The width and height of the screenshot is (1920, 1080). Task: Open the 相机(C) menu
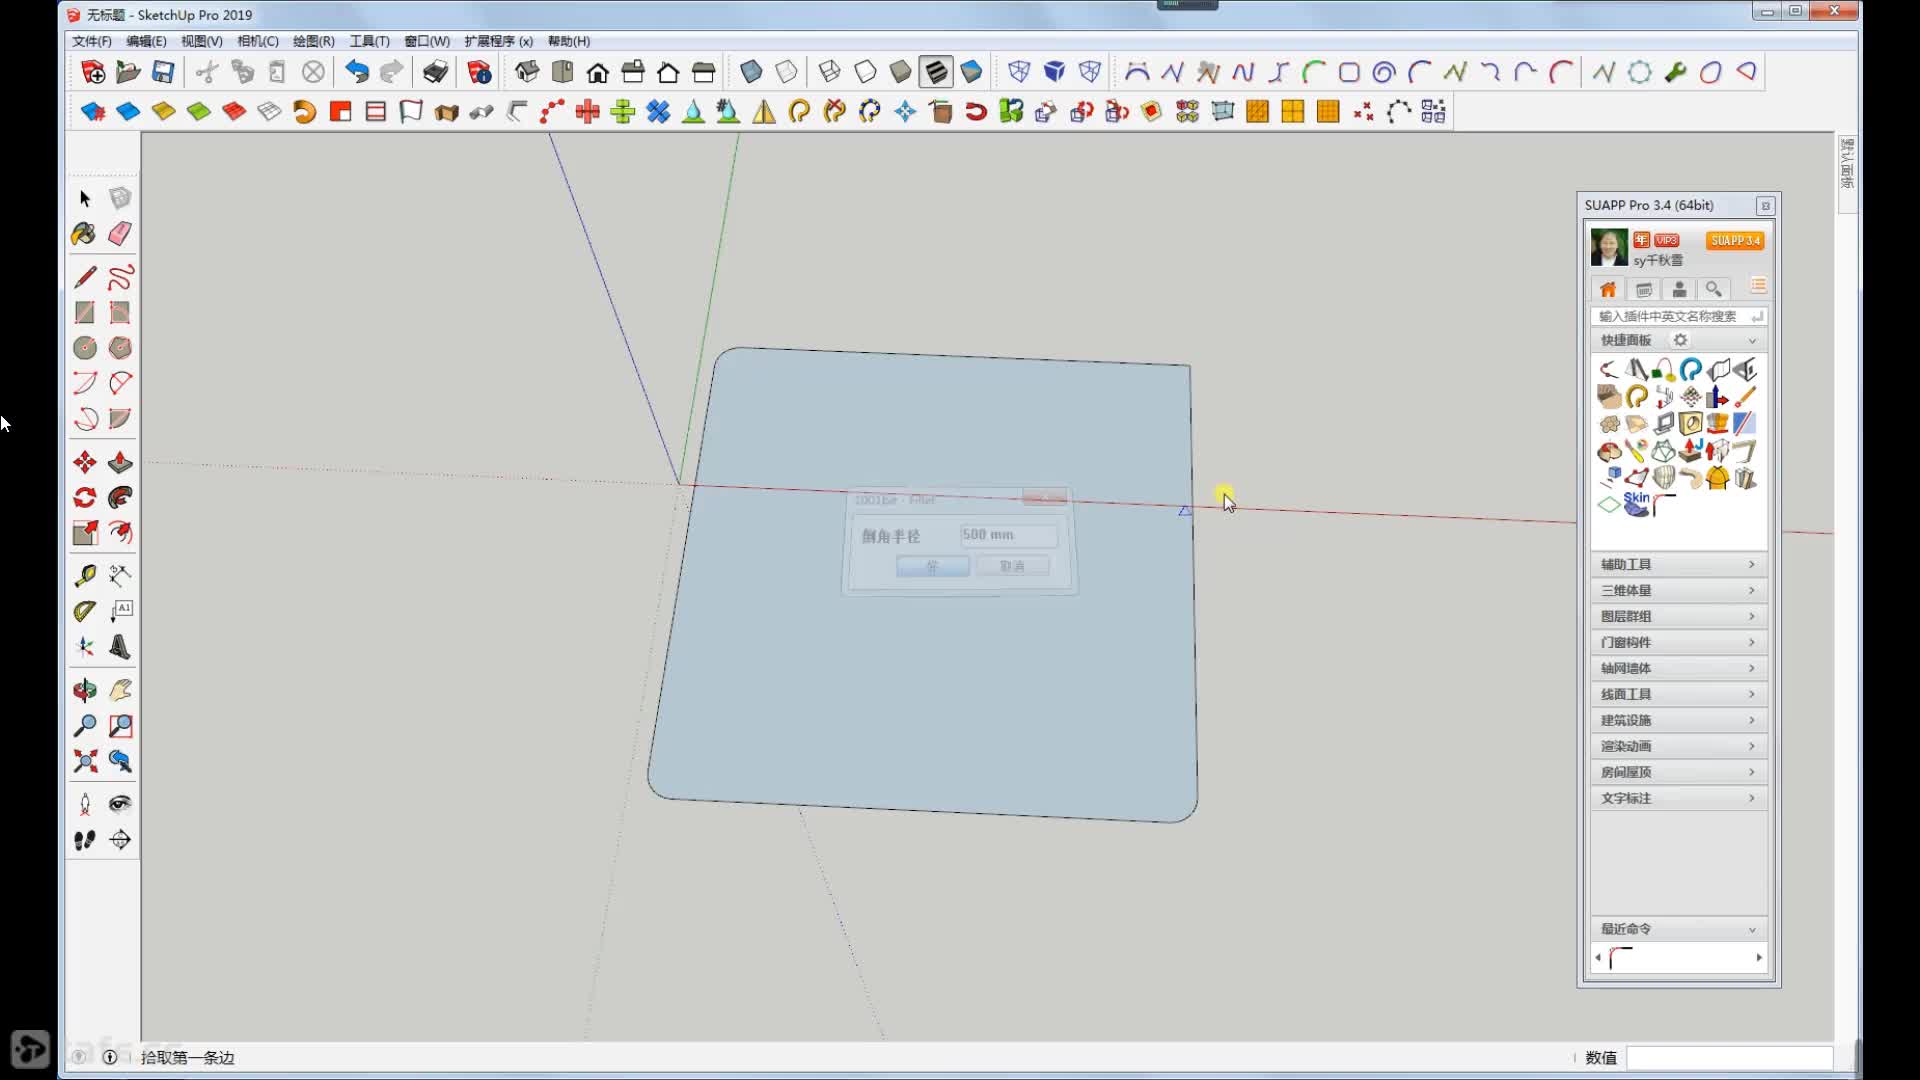tap(257, 41)
